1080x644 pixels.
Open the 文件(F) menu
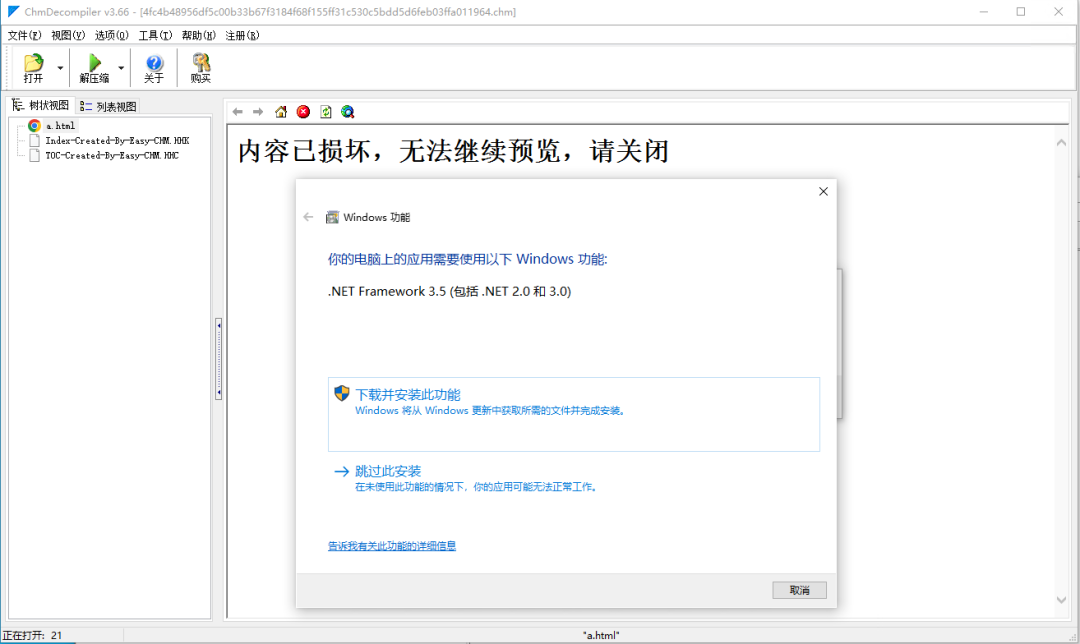tap(24, 35)
